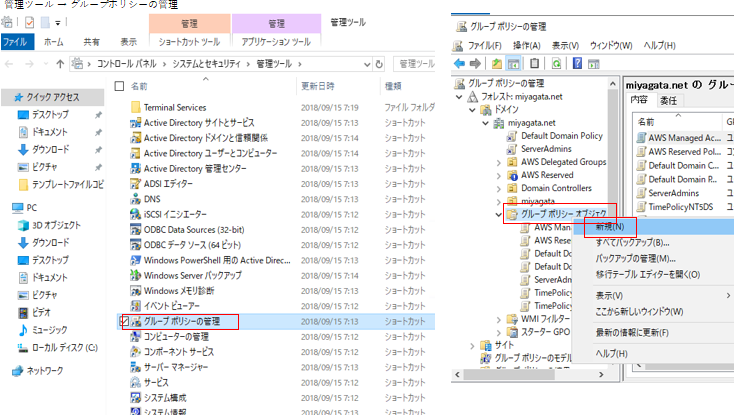
Task: Select the システム構成 shortcut icon
Action: 136,398
